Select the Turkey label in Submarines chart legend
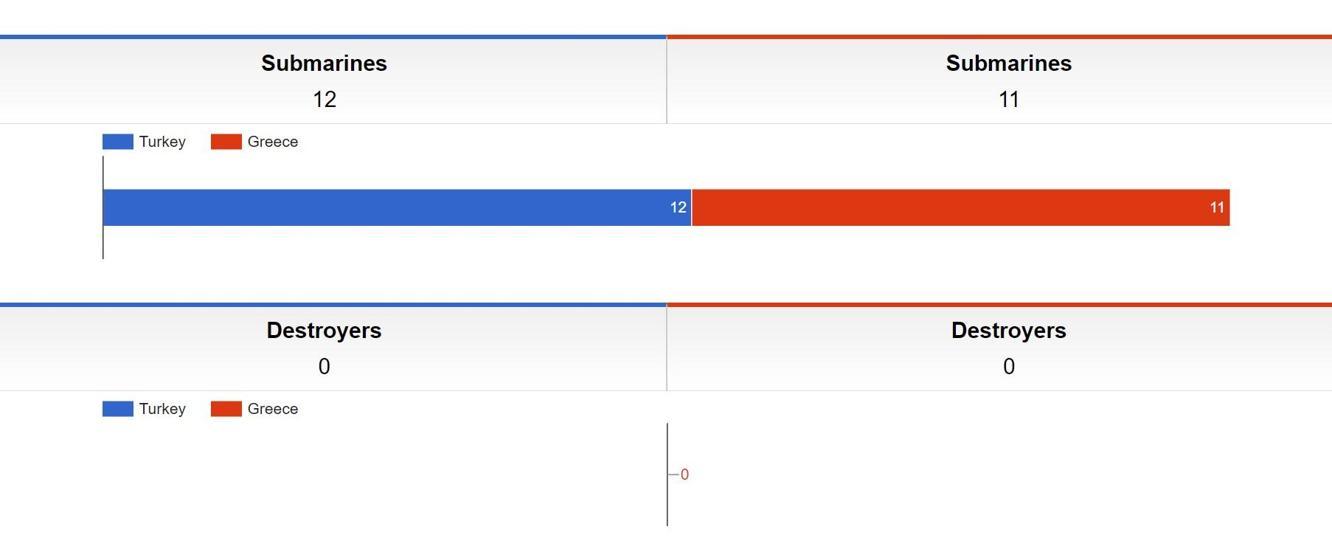The width and height of the screenshot is (1332, 555). [162, 142]
